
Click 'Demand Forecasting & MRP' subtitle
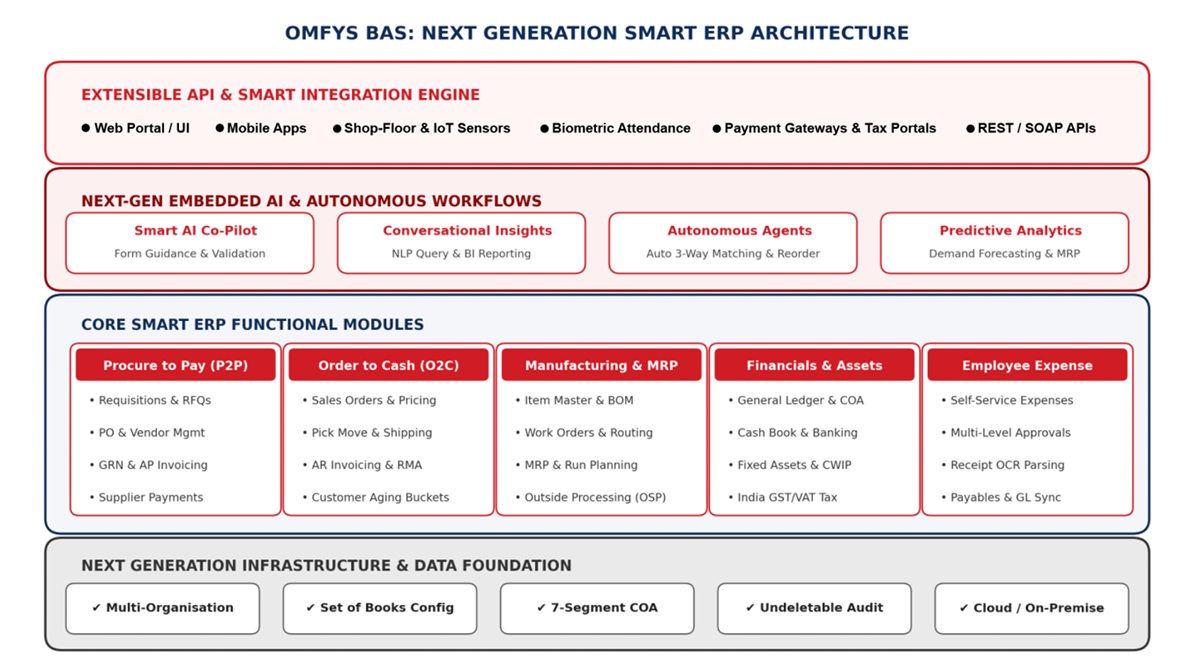click(x=1004, y=254)
